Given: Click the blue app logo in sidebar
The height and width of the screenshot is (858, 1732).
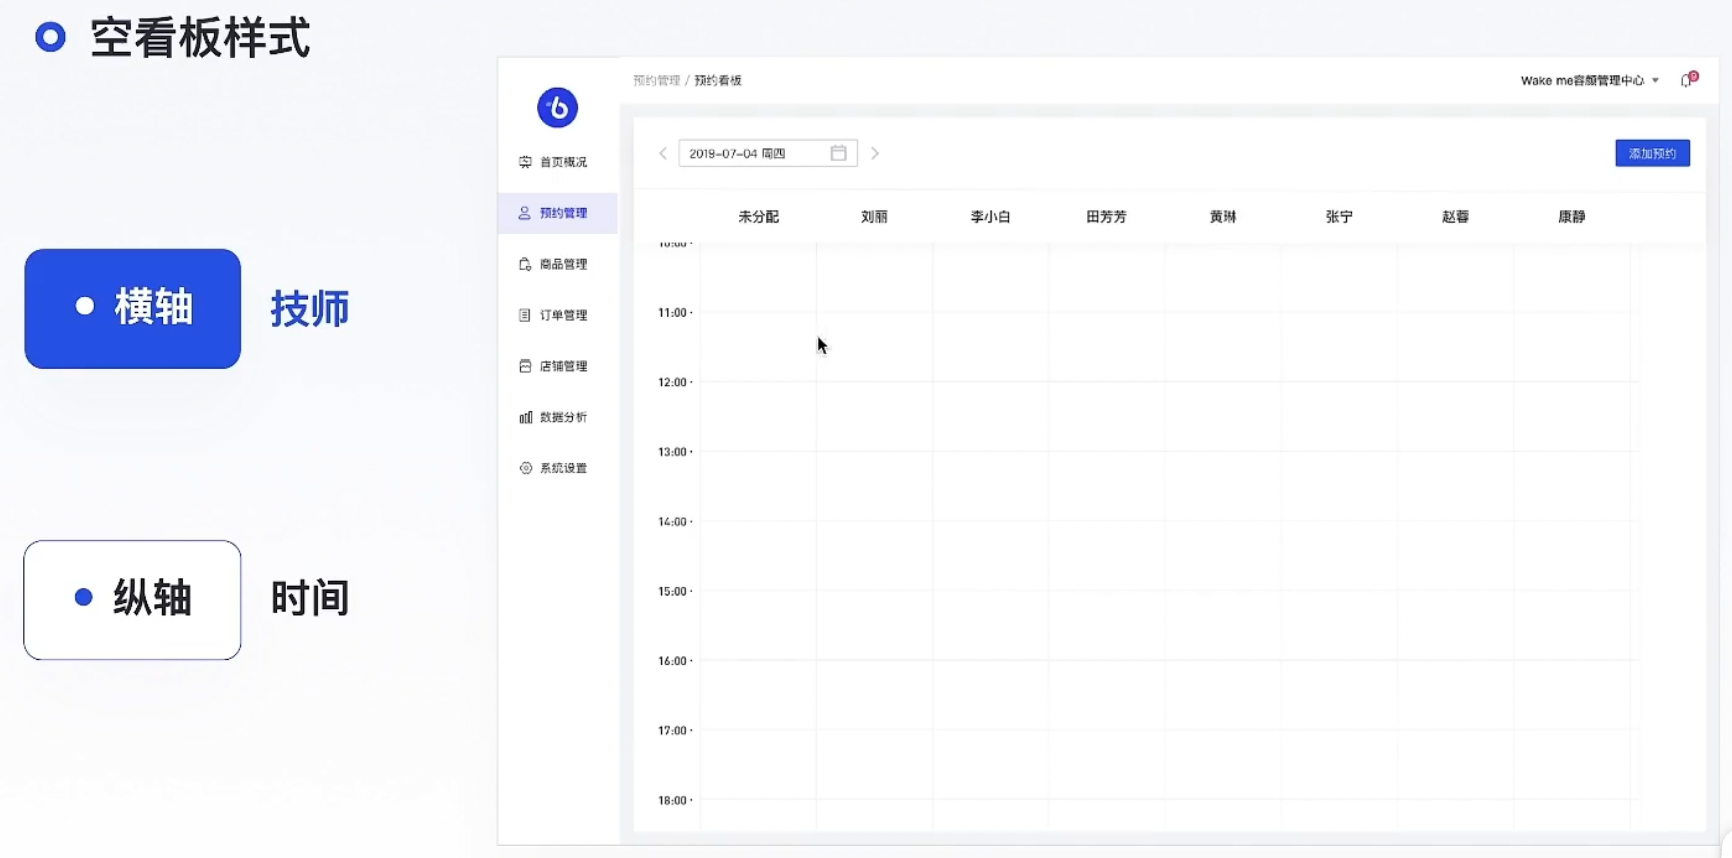Looking at the screenshot, I should [557, 107].
